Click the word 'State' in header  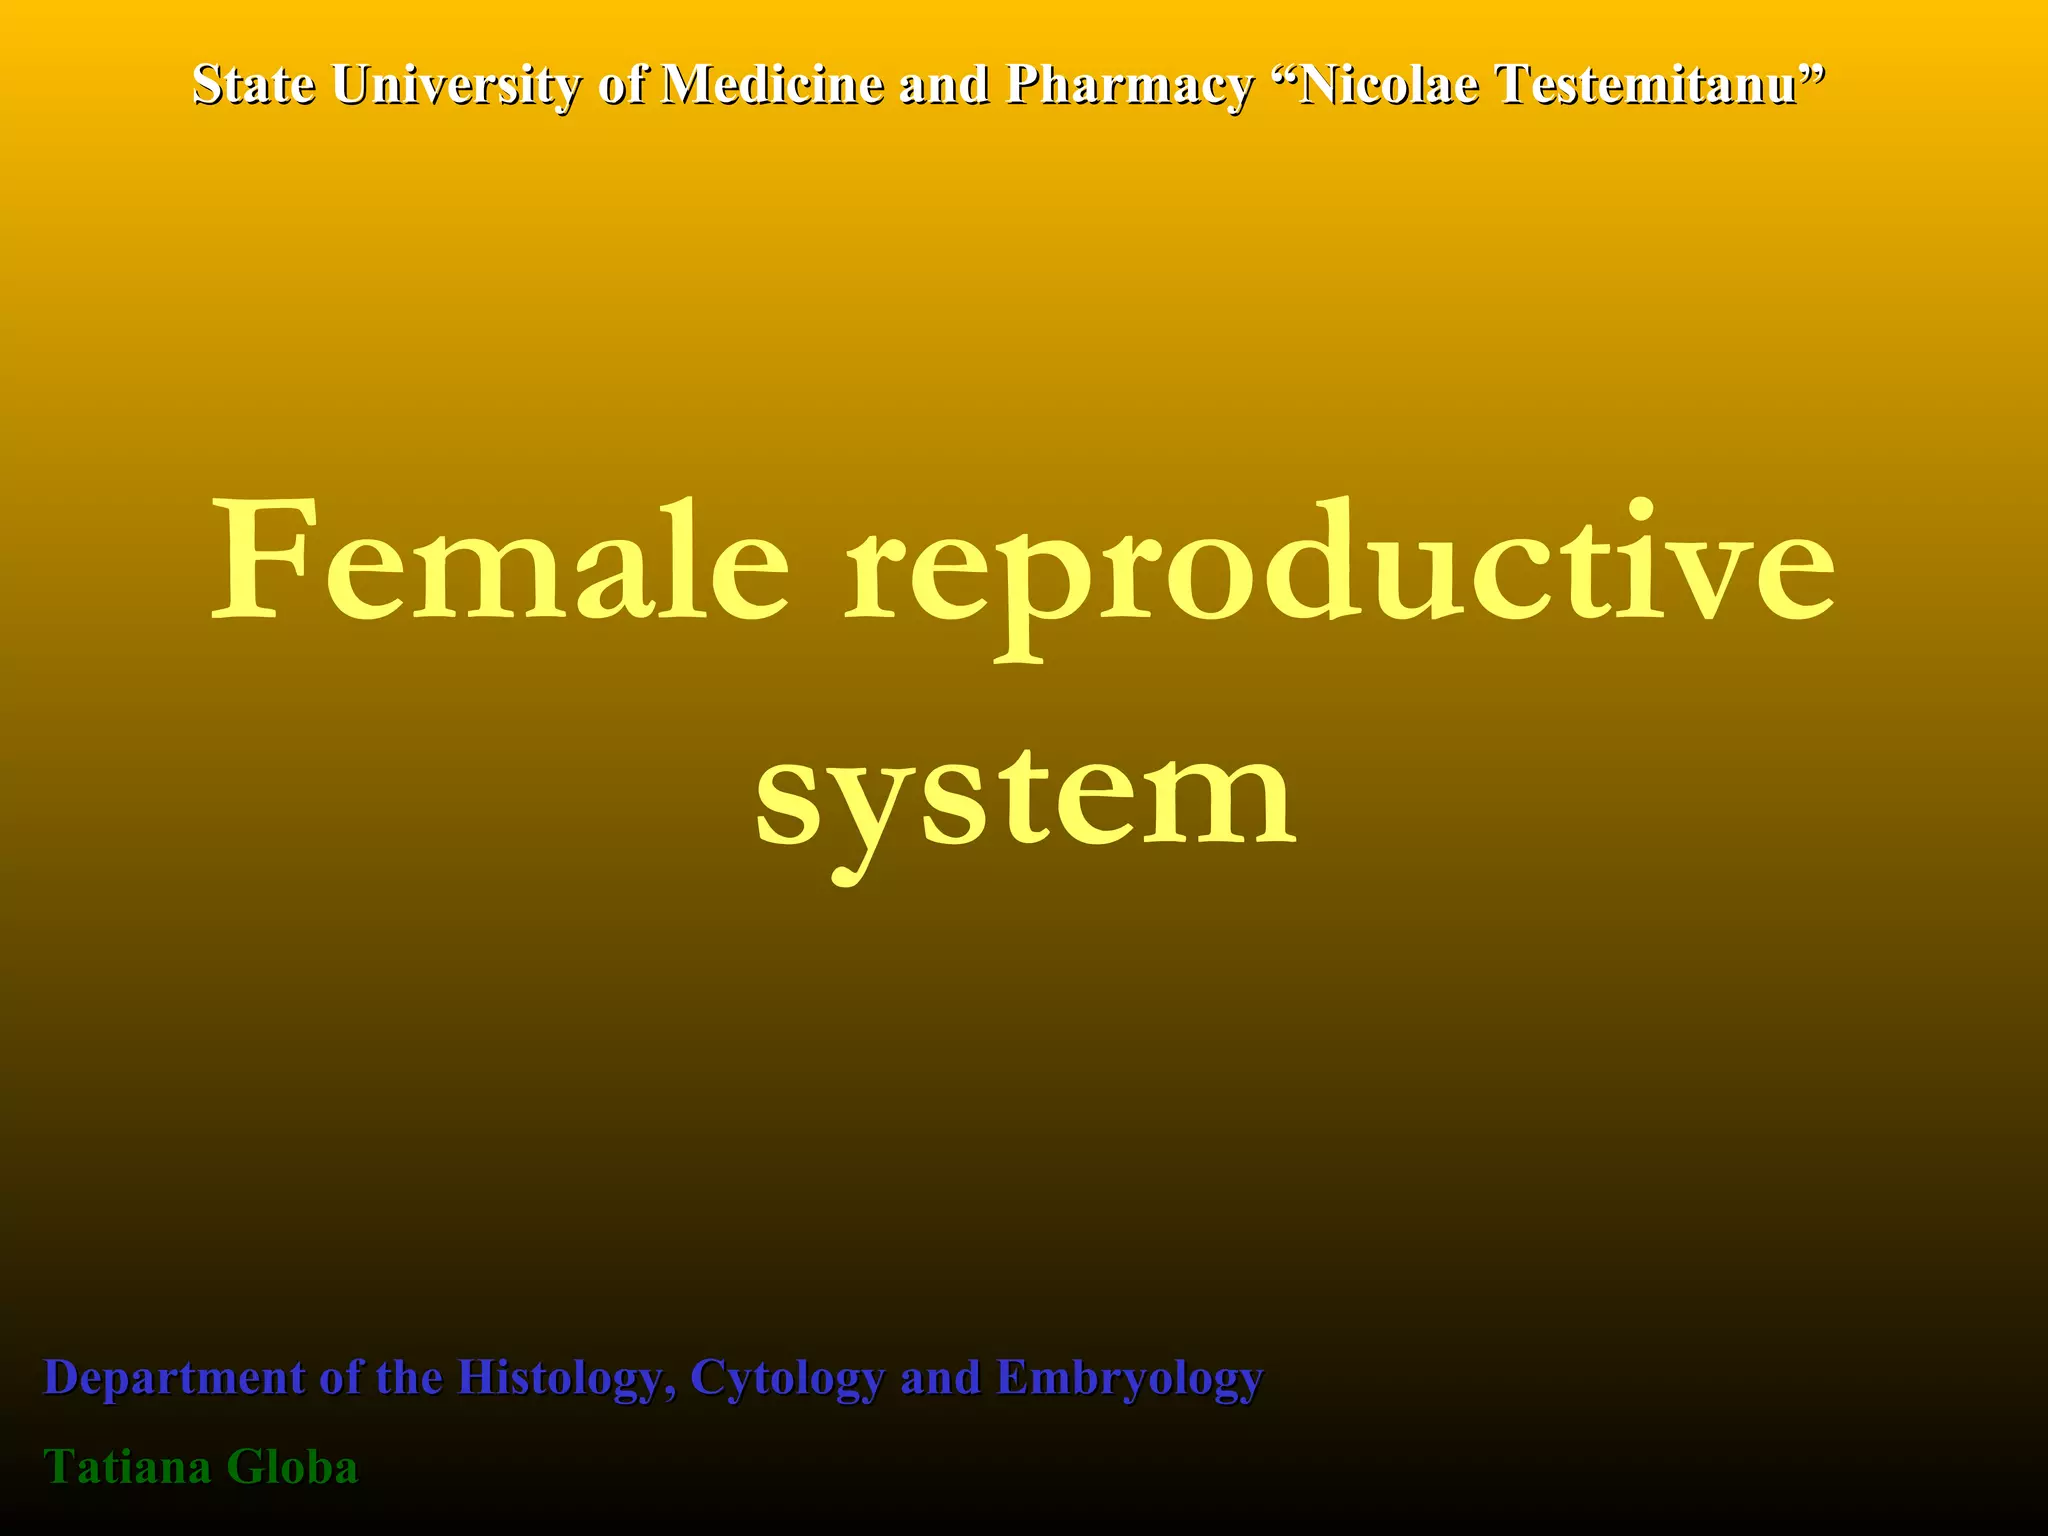tap(253, 84)
